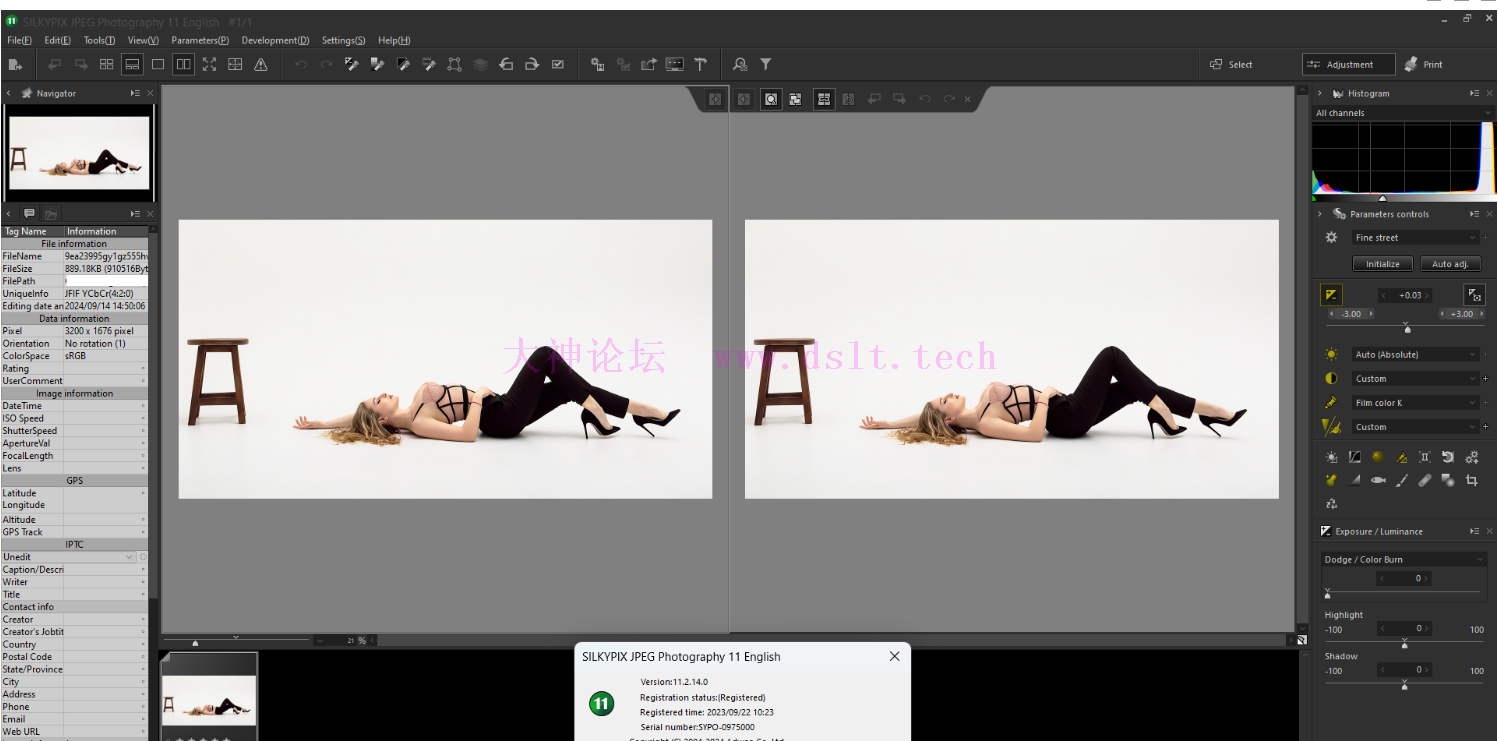Open the Help menu
The width and height of the screenshot is (1498, 741).
(x=394, y=40)
